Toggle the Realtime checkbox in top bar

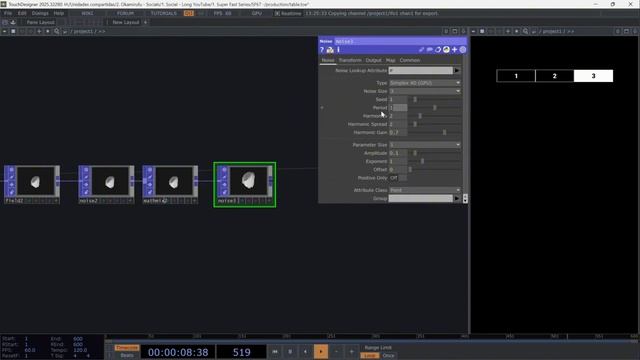coord(277,13)
